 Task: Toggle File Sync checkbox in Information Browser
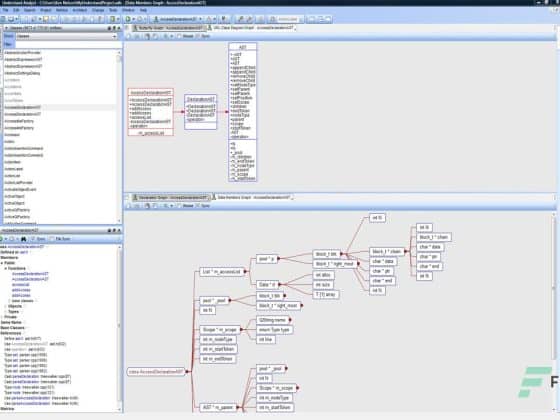click(52, 239)
